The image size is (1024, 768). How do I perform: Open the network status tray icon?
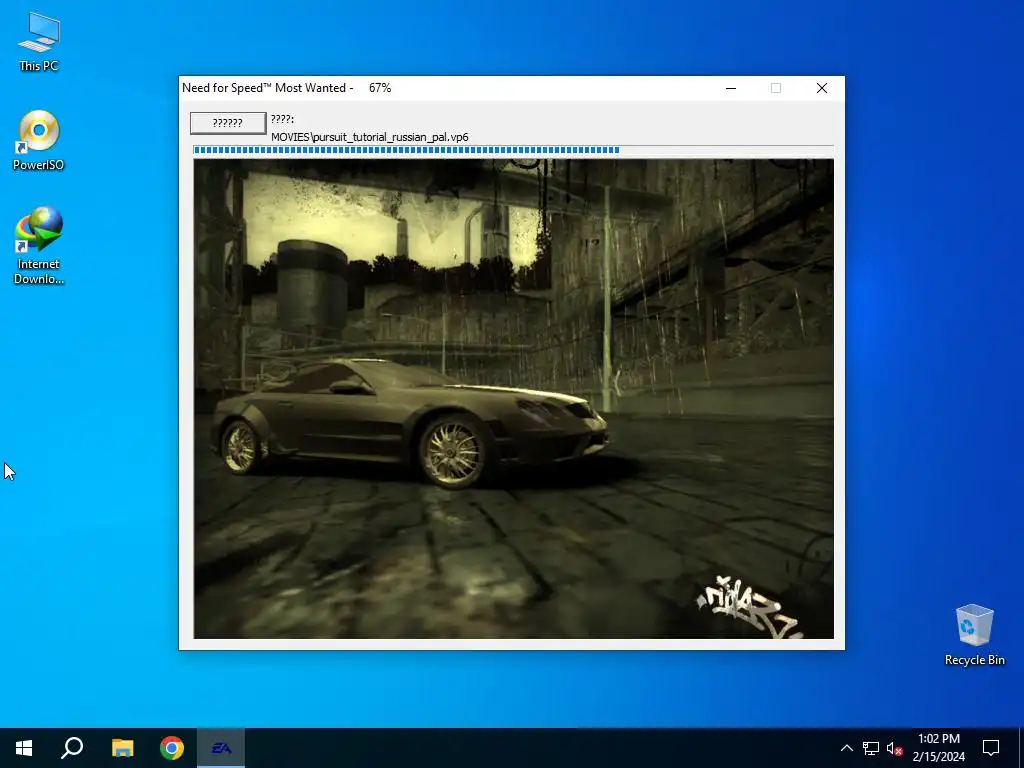[871, 748]
